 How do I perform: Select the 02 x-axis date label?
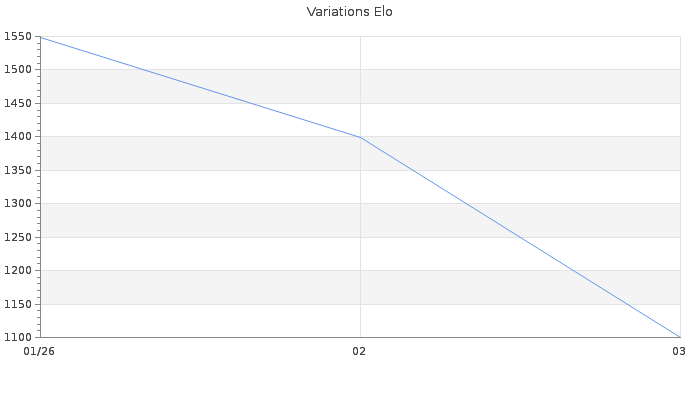pyautogui.click(x=360, y=351)
